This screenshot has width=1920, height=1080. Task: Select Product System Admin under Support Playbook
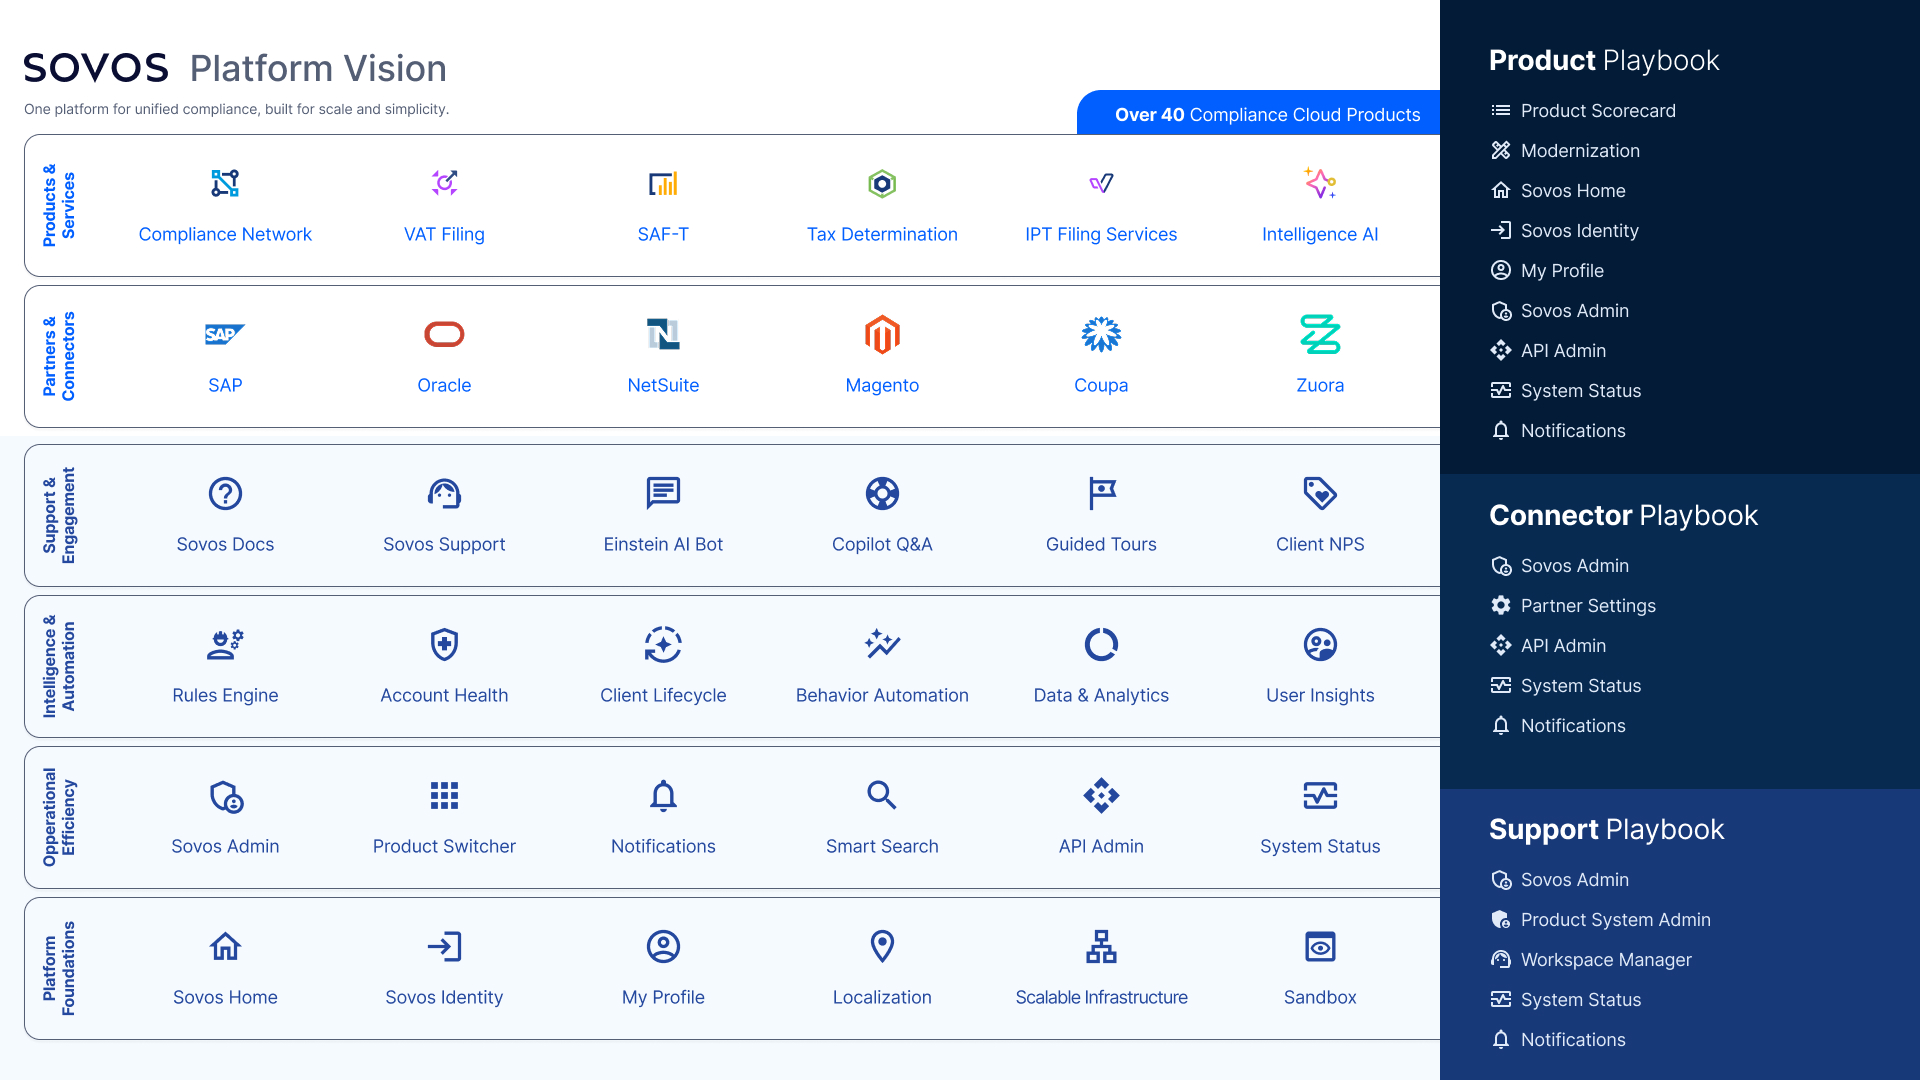[x=1615, y=919]
